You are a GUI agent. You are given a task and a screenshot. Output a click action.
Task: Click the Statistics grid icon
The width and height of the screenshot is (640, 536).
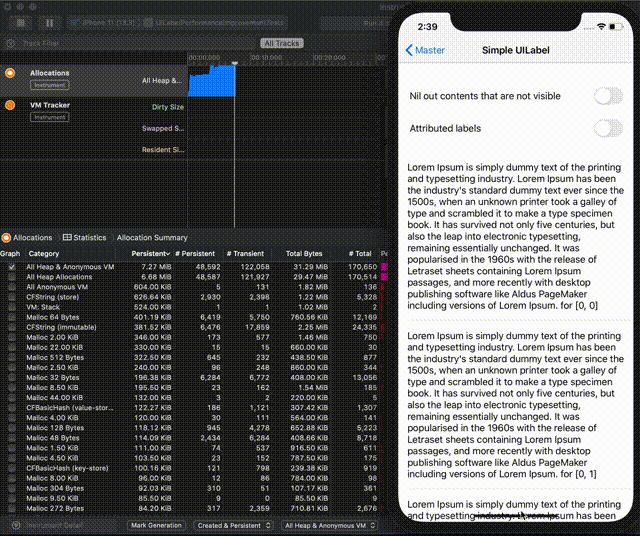(67, 238)
